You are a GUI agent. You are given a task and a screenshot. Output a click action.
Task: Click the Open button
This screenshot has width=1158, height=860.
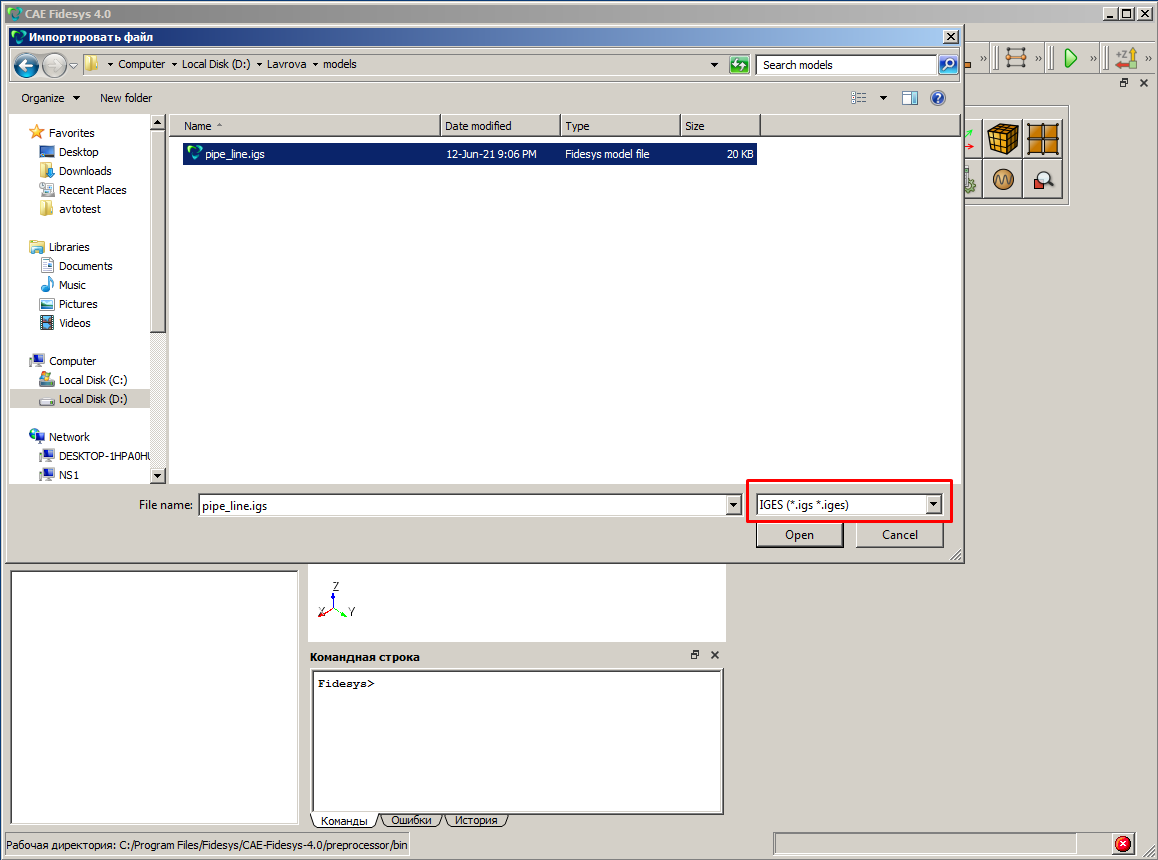coord(799,534)
